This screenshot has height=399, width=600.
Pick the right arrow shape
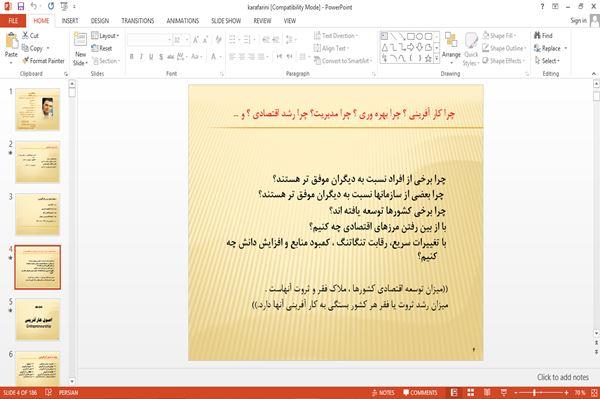point(411,47)
